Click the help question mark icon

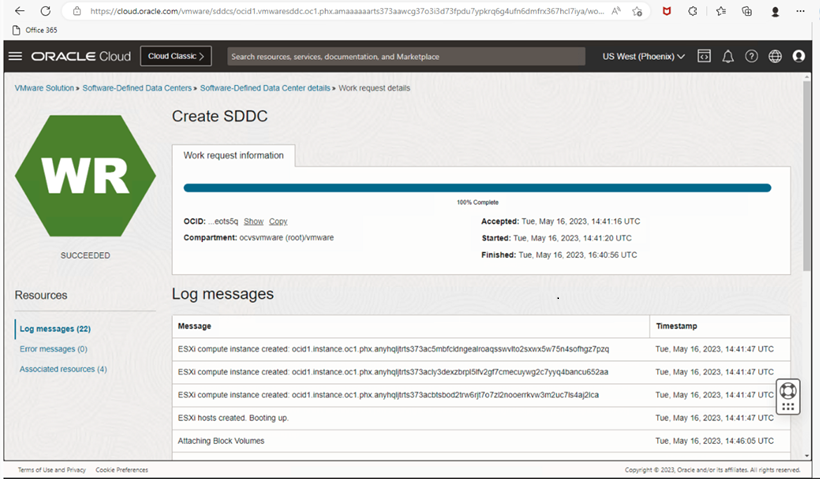pyautogui.click(x=752, y=56)
